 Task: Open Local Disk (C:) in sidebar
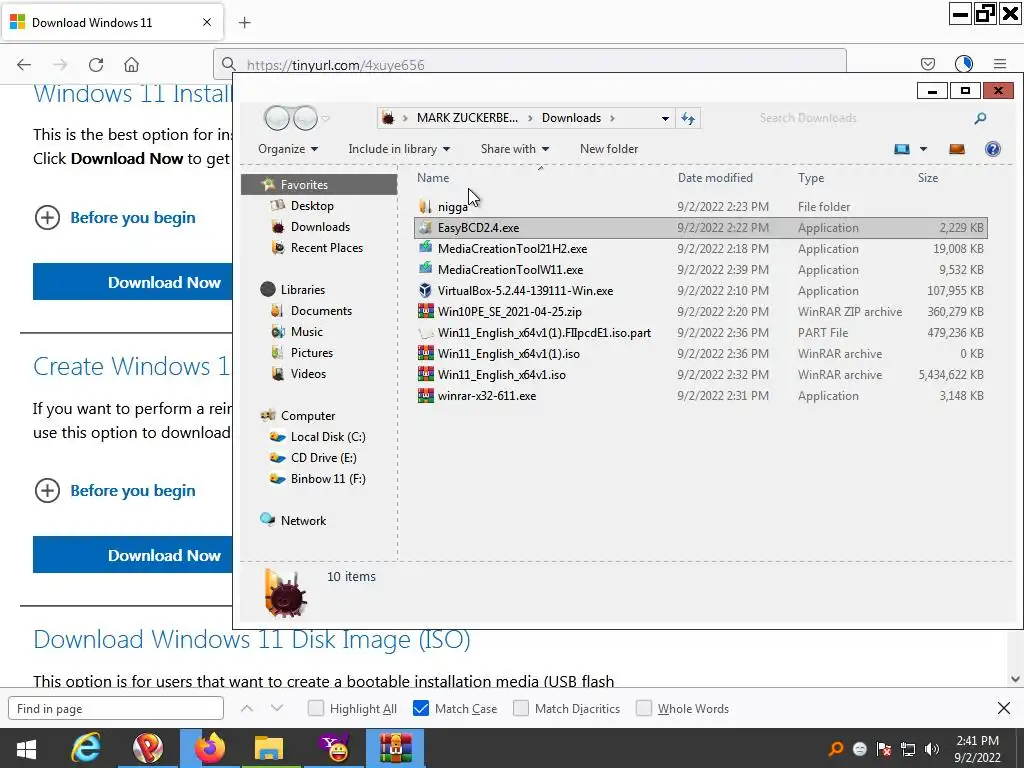pyautogui.click(x=328, y=437)
